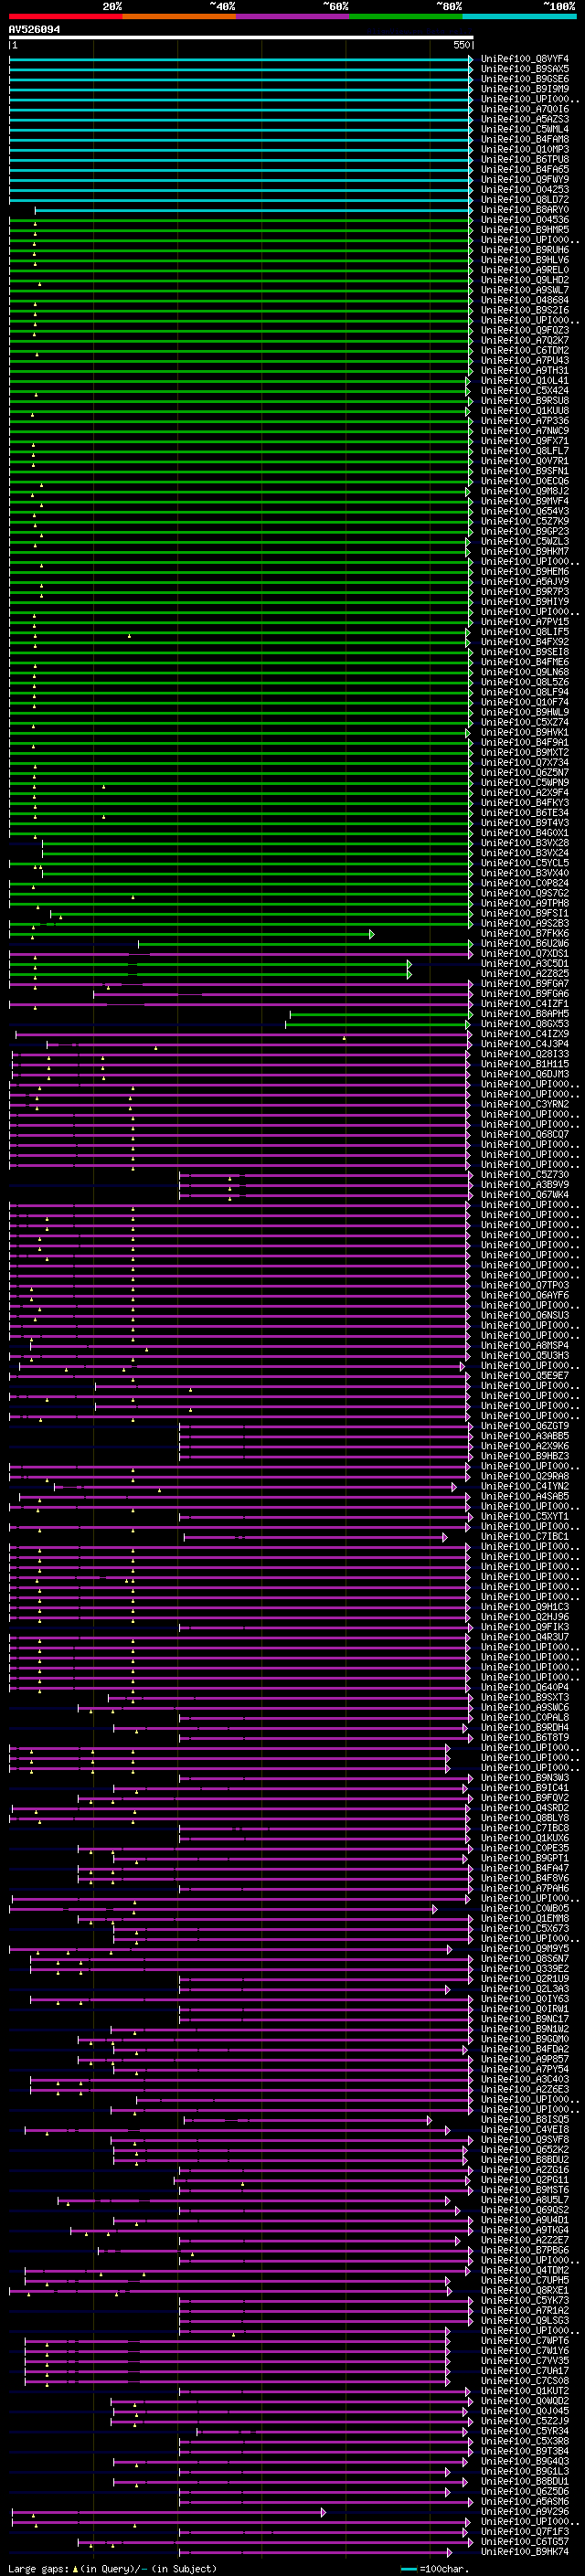This screenshot has height=2576, width=585.
Task: Click hit label UniRef100_Q9LN68
Action: pos(525,672)
